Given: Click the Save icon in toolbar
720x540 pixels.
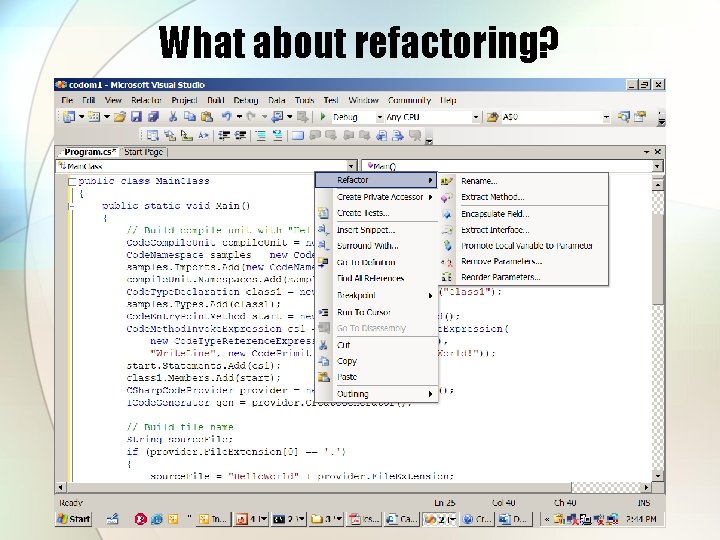Looking at the screenshot, I should [x=136, y=117].
